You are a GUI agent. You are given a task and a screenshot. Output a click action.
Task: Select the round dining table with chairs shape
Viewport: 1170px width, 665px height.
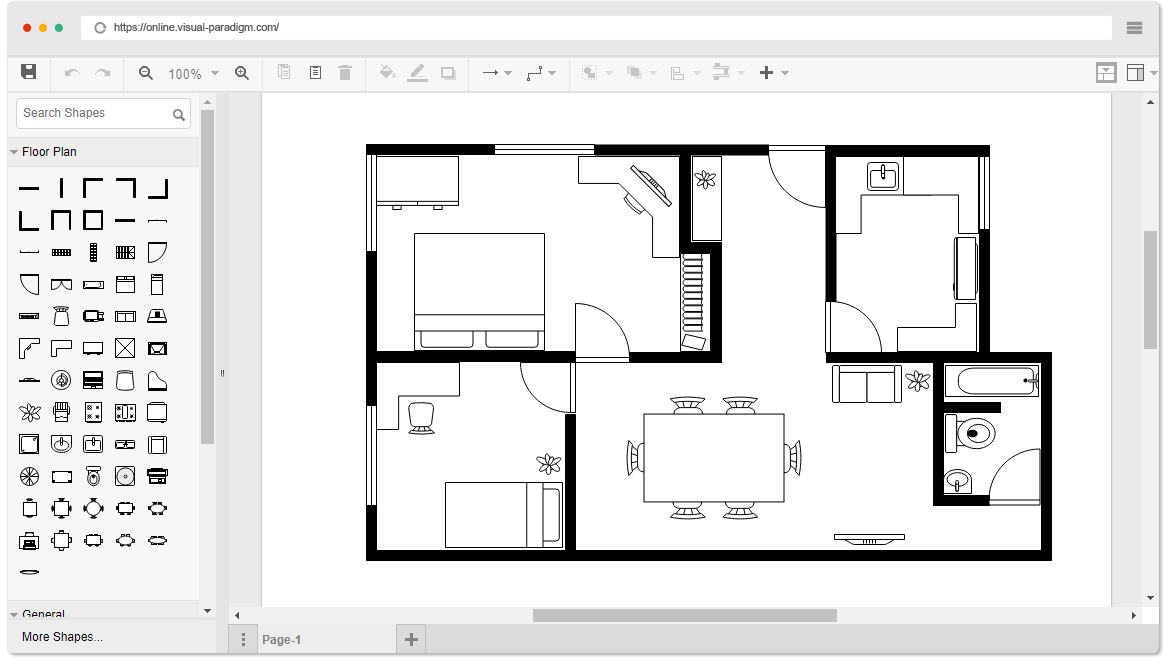point(93,508)
